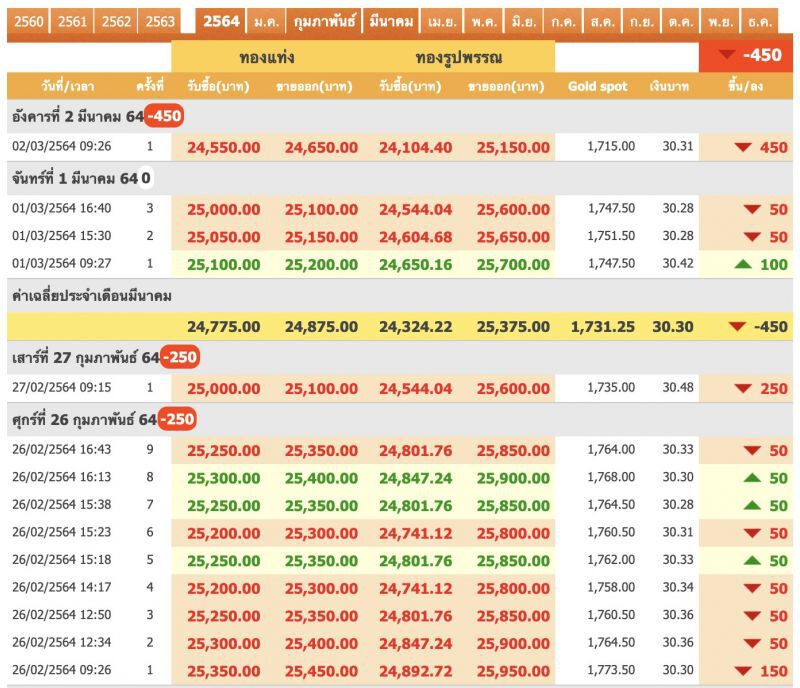Click the down arrow in the 26/02/2564 14:17 row
This screenshot has width=800, height=688.
[752, 588]
